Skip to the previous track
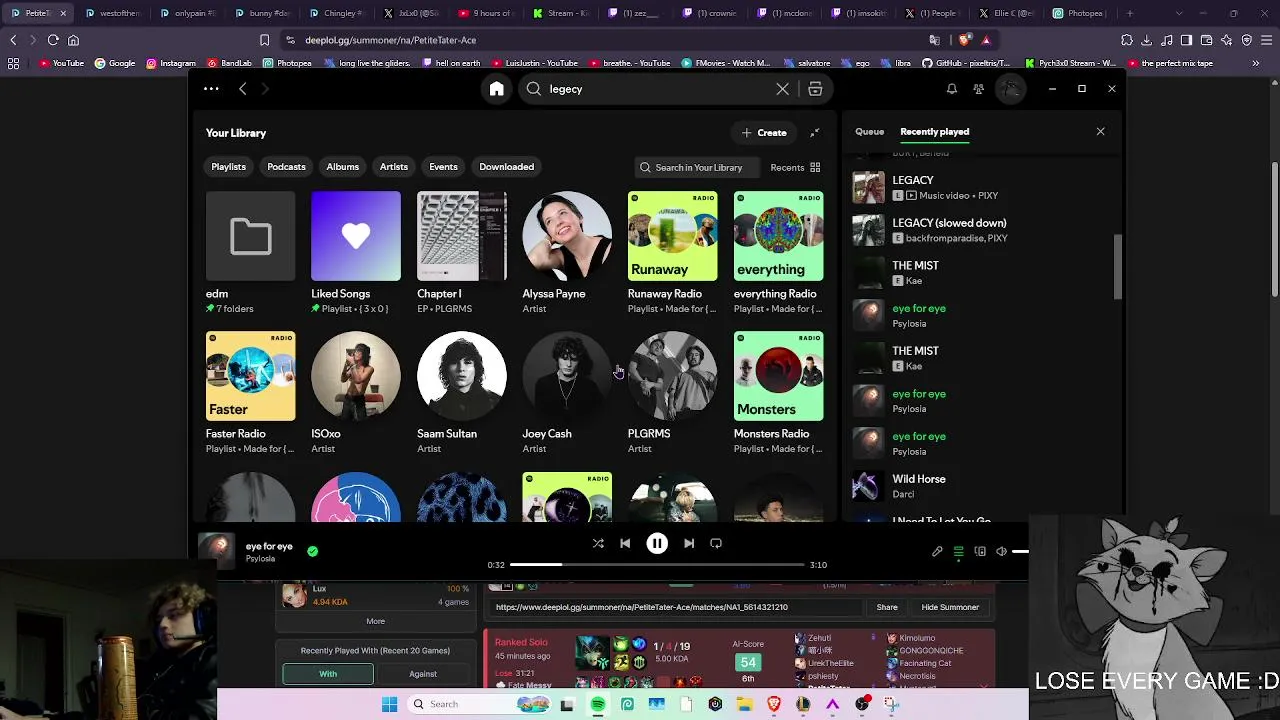Image resolution: width=1280 pixels, height=720 pixels. pos(625,543)
